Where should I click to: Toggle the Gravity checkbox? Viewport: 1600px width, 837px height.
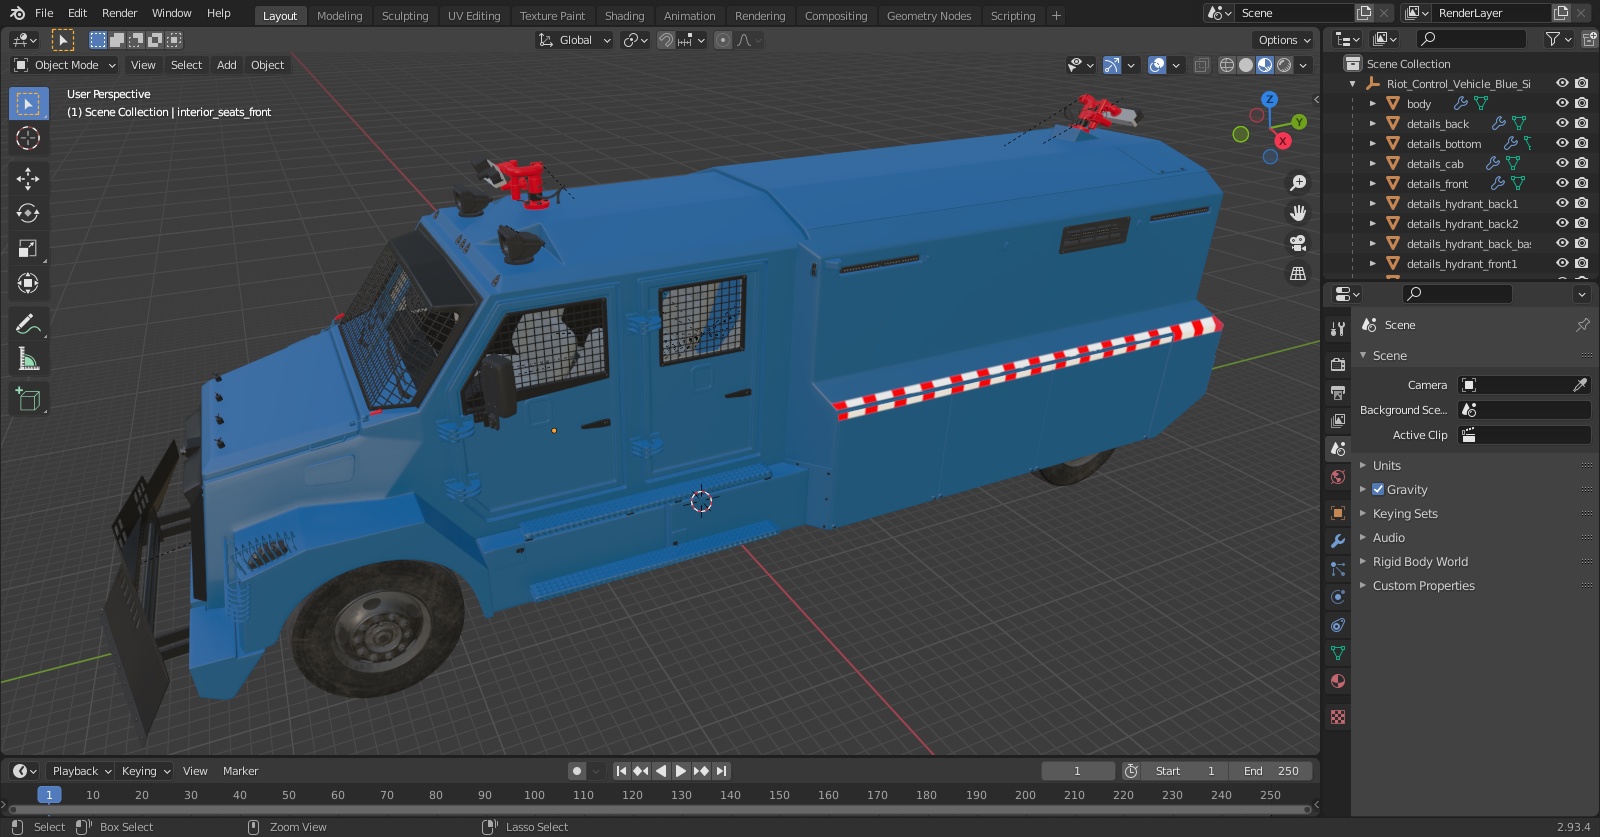point(1378,489)
